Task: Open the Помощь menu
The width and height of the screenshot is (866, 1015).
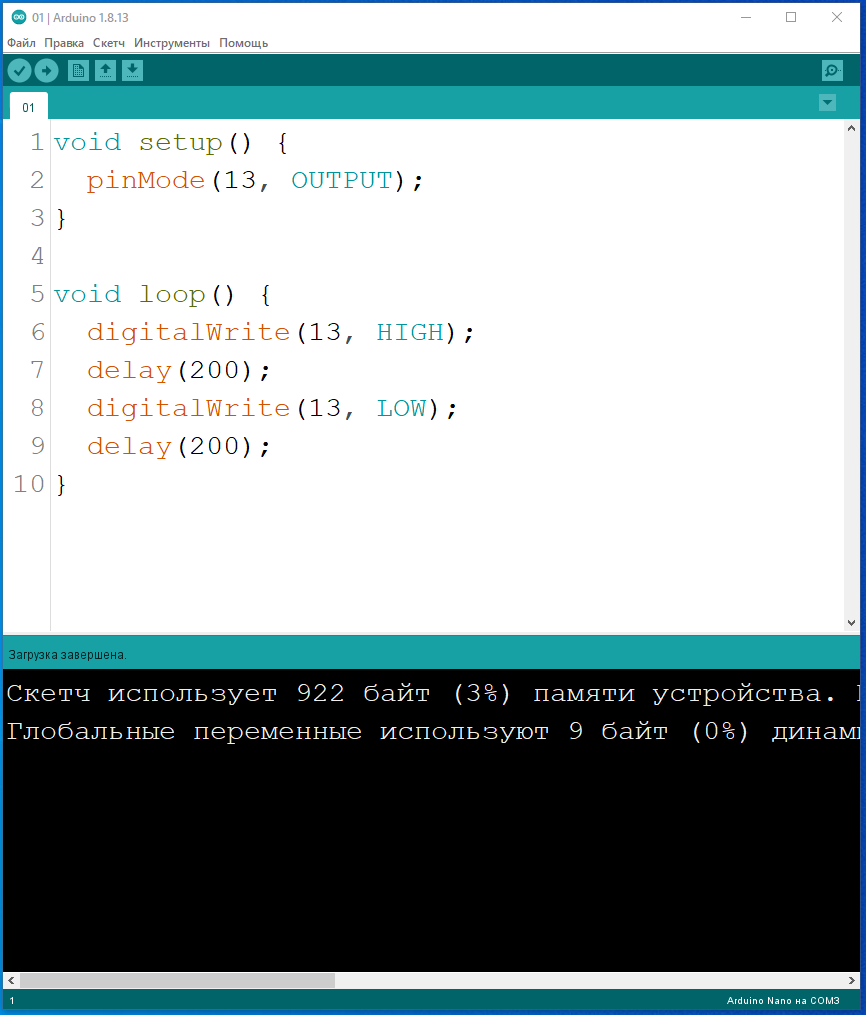Action: [x=243, y=43]
